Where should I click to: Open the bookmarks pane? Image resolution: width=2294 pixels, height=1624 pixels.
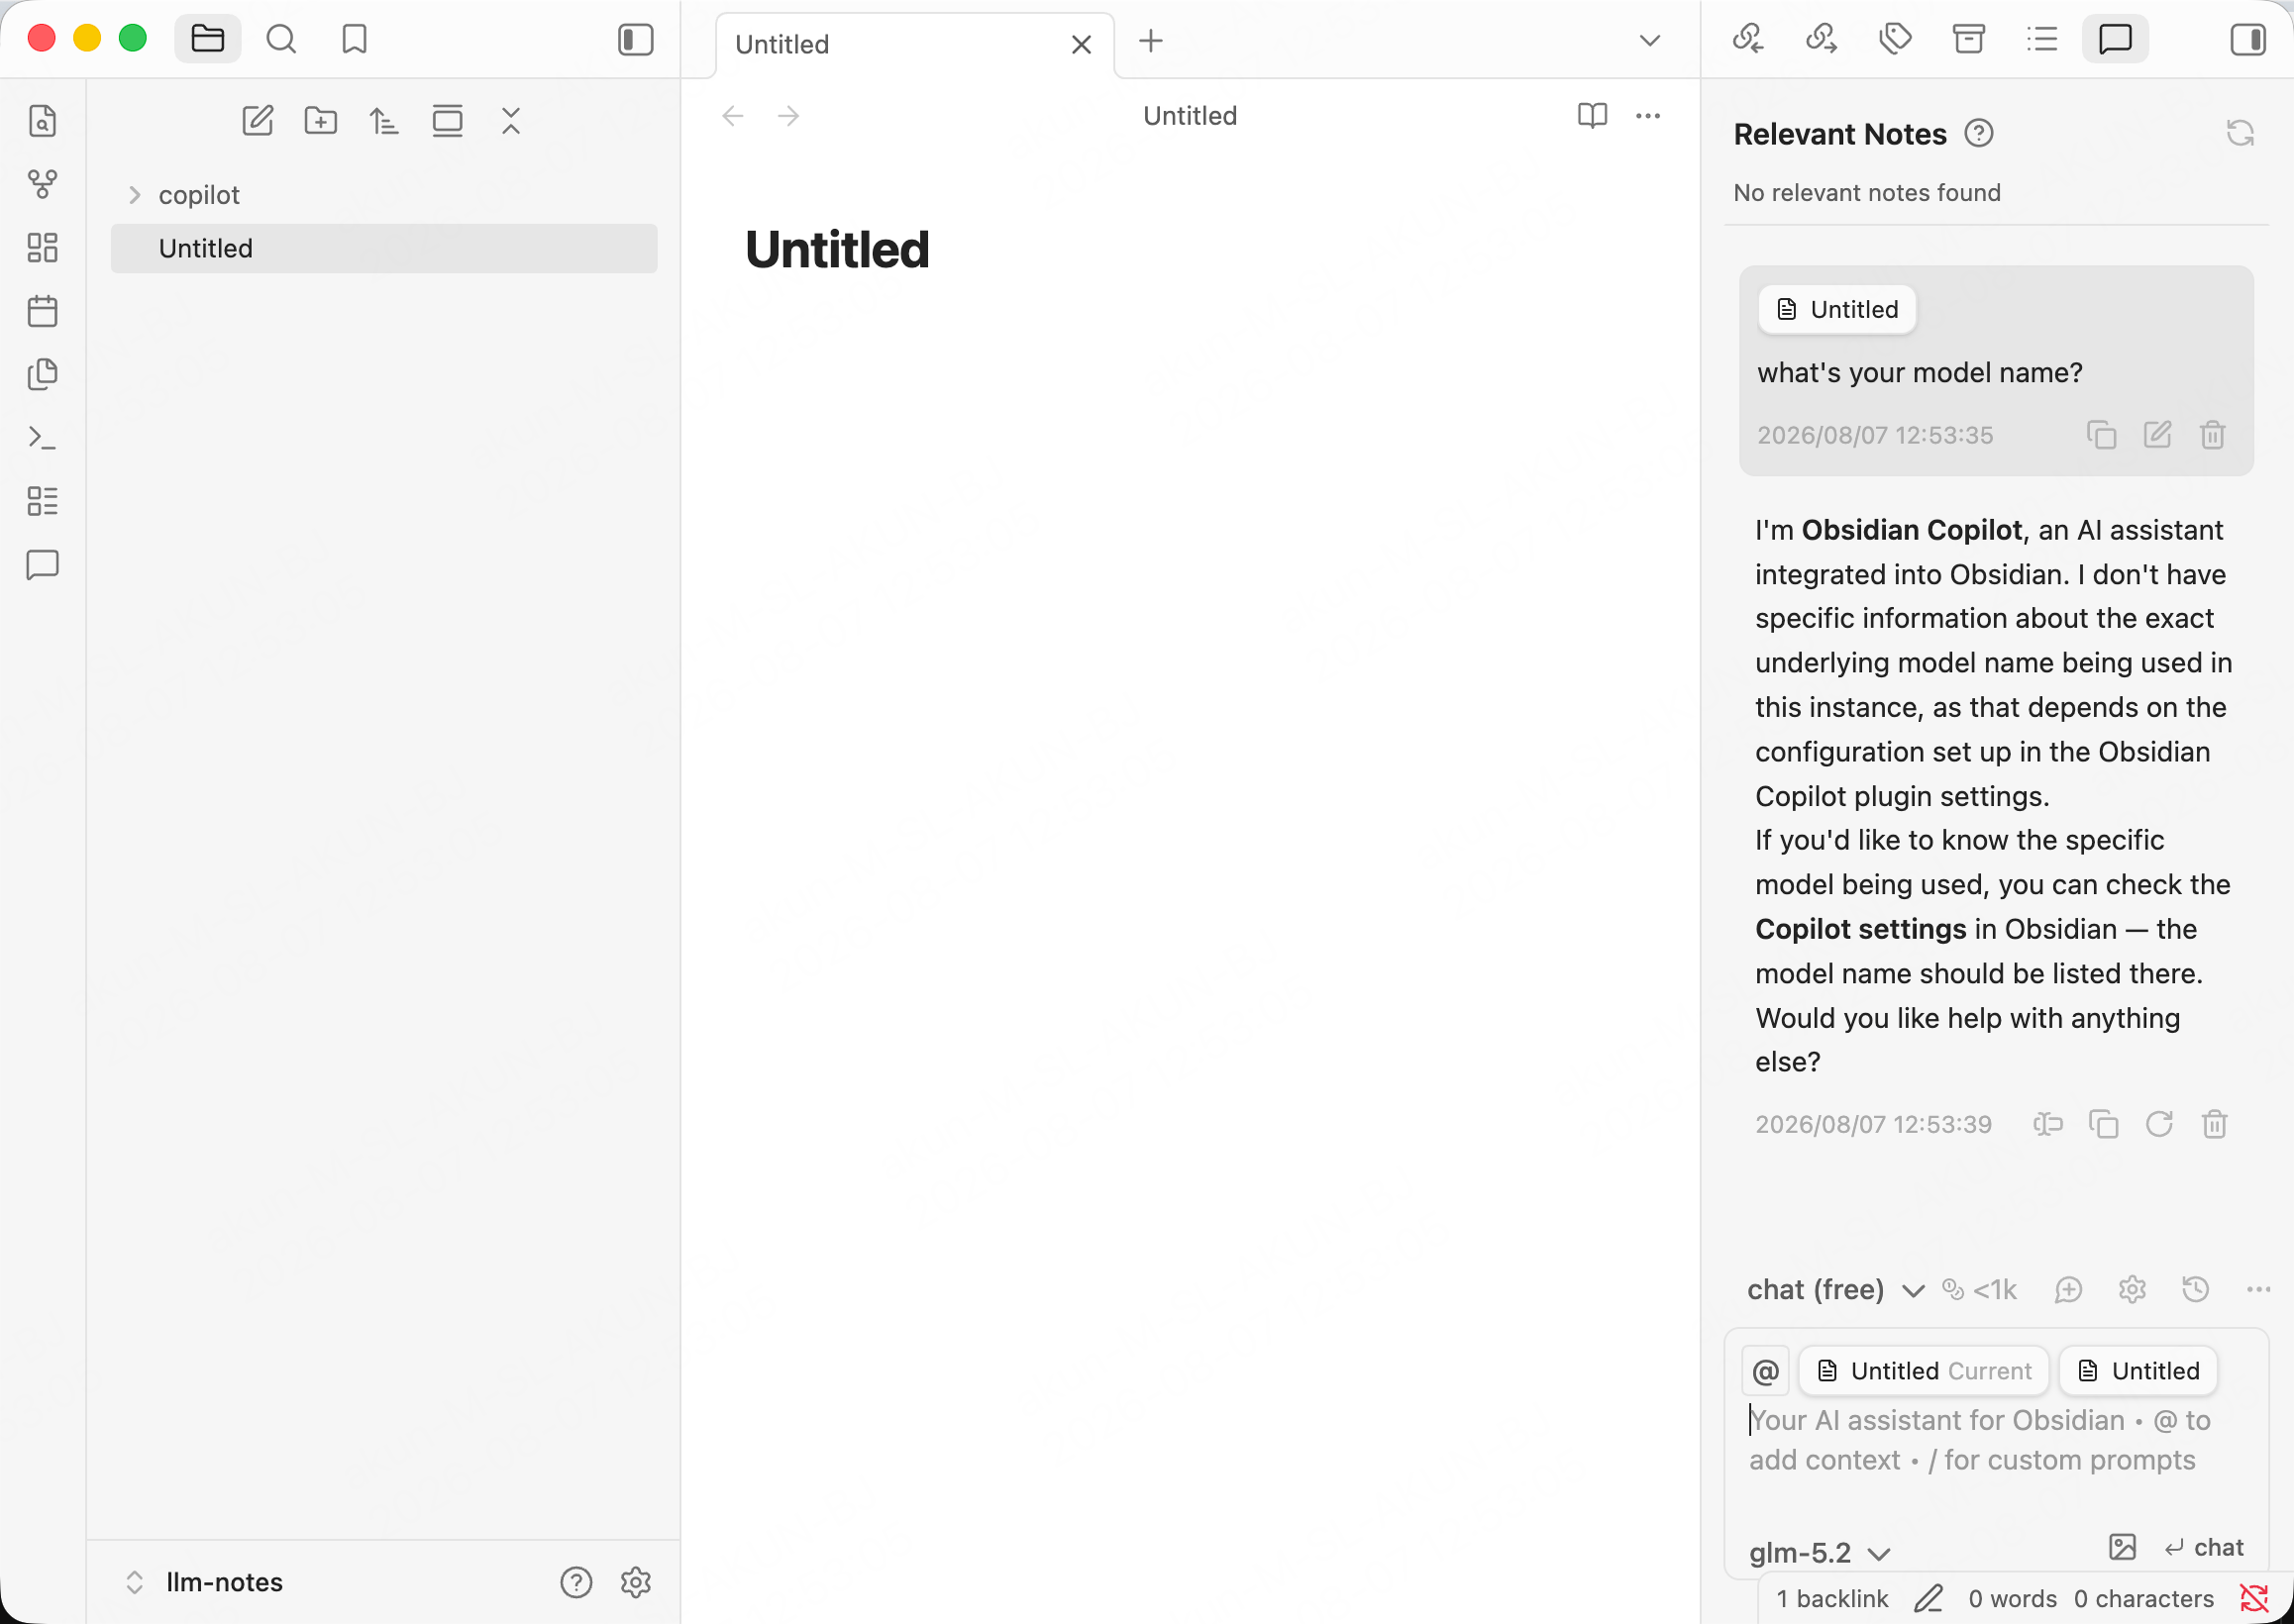point(354,40)
